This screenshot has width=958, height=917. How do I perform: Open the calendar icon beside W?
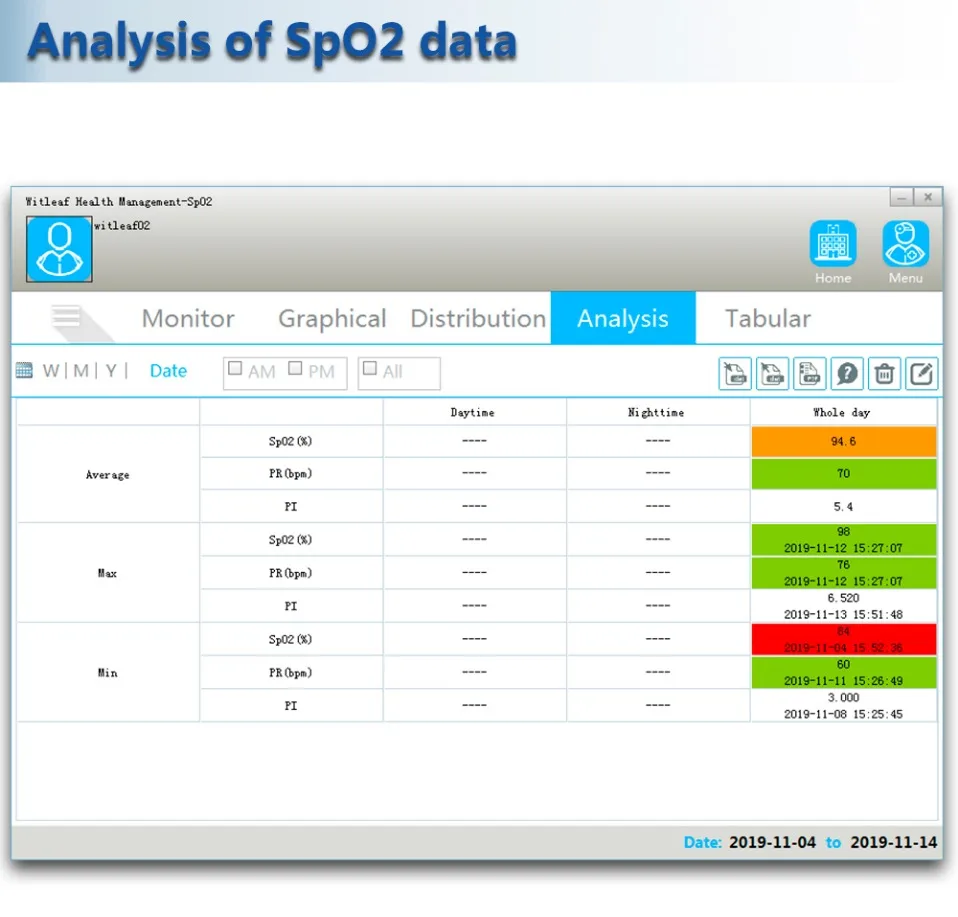coord(24,370)
